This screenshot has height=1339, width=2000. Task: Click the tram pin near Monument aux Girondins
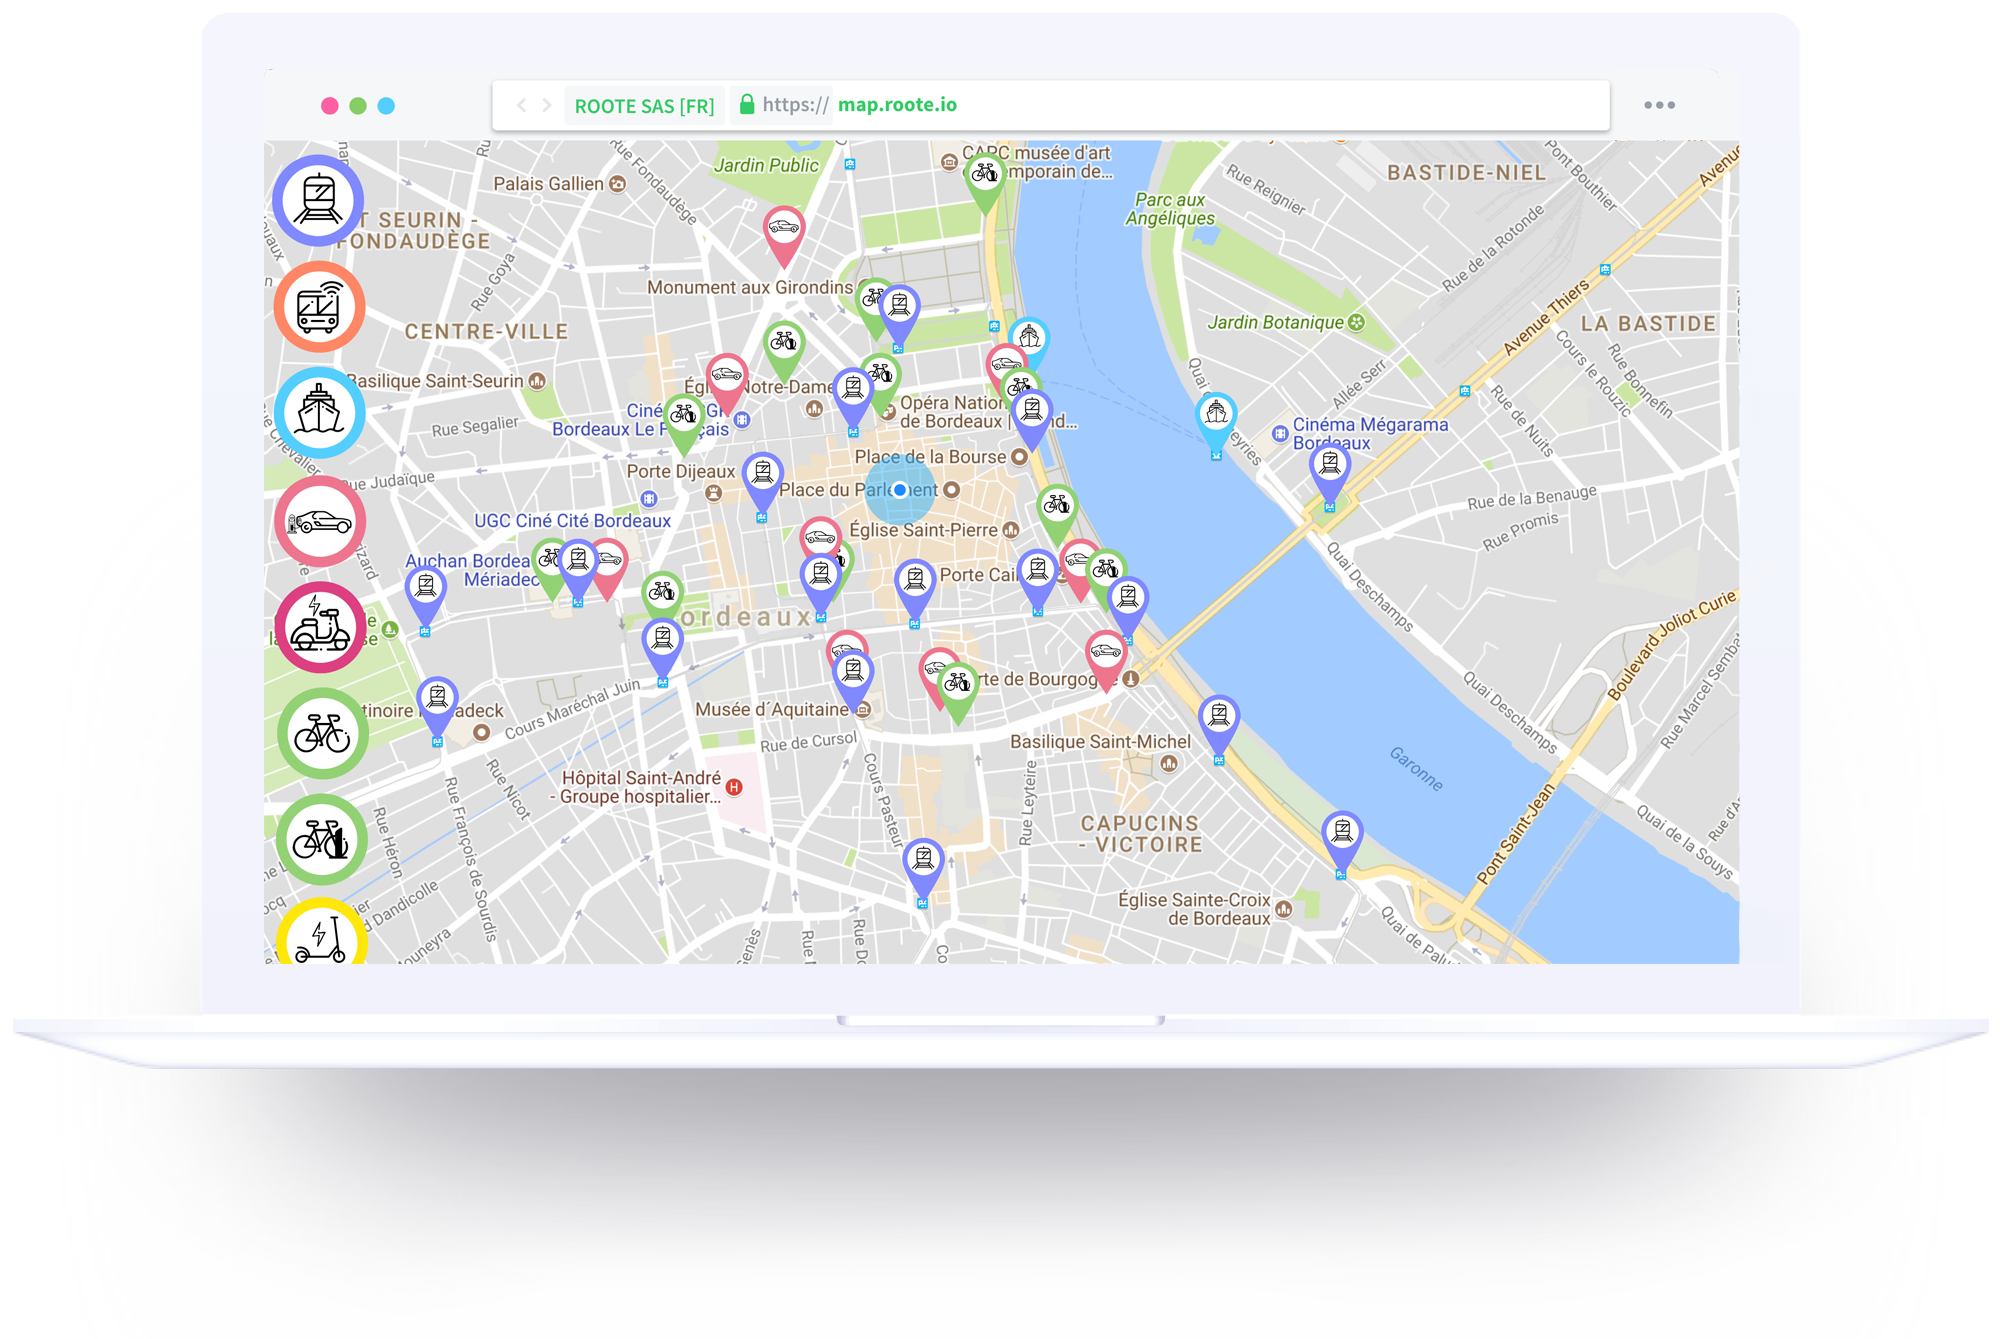tap(899, 315)
